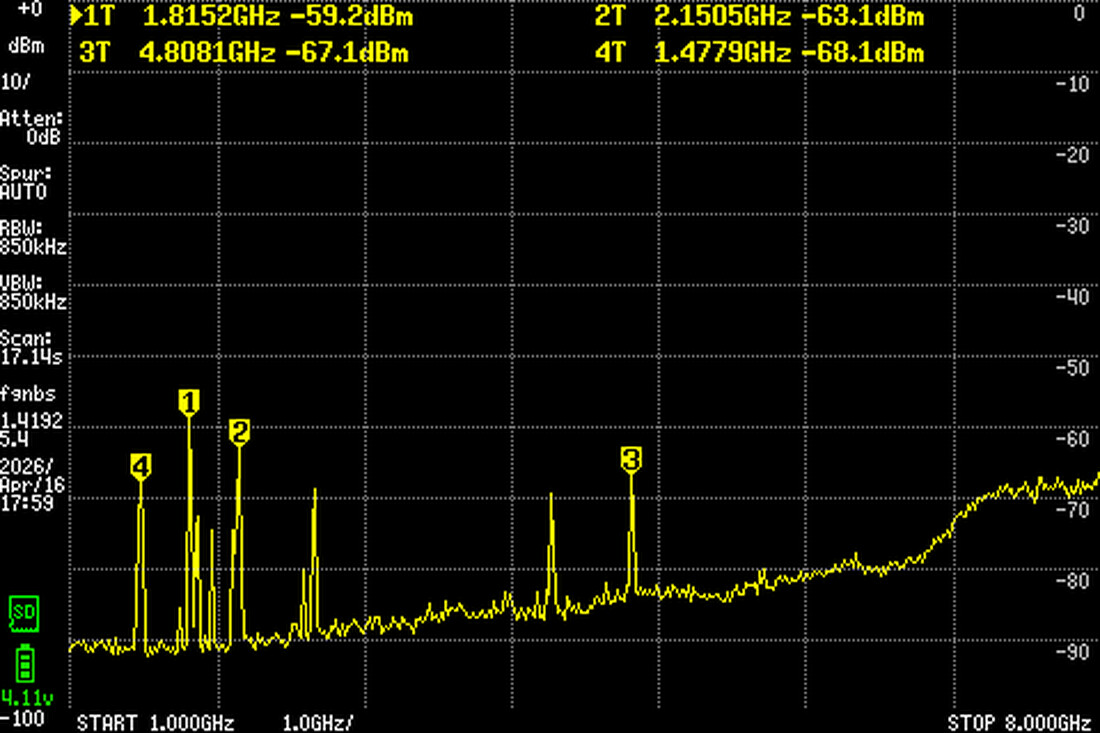The height and width of the screenshot is (733, 1100).
Task: Select marker 3 flag near the 5.8GHz peak
Action: coord(630,459)
